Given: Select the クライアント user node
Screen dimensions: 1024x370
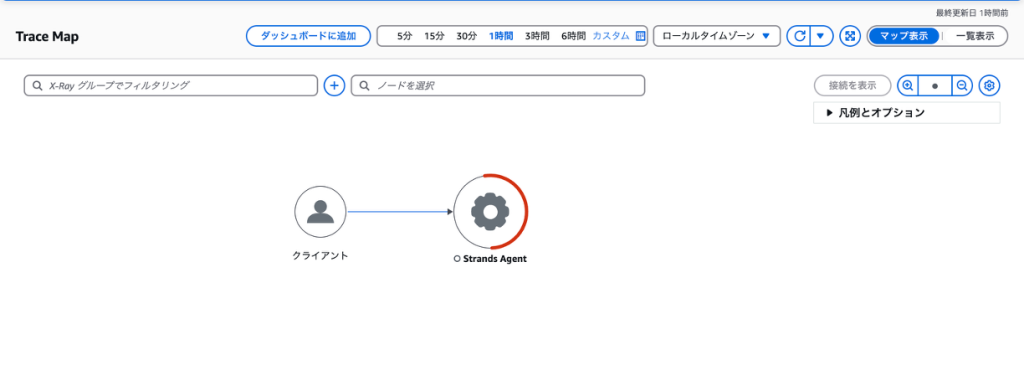Looking at the screenshot, I should pyautogui.click(x=320, y=211).
